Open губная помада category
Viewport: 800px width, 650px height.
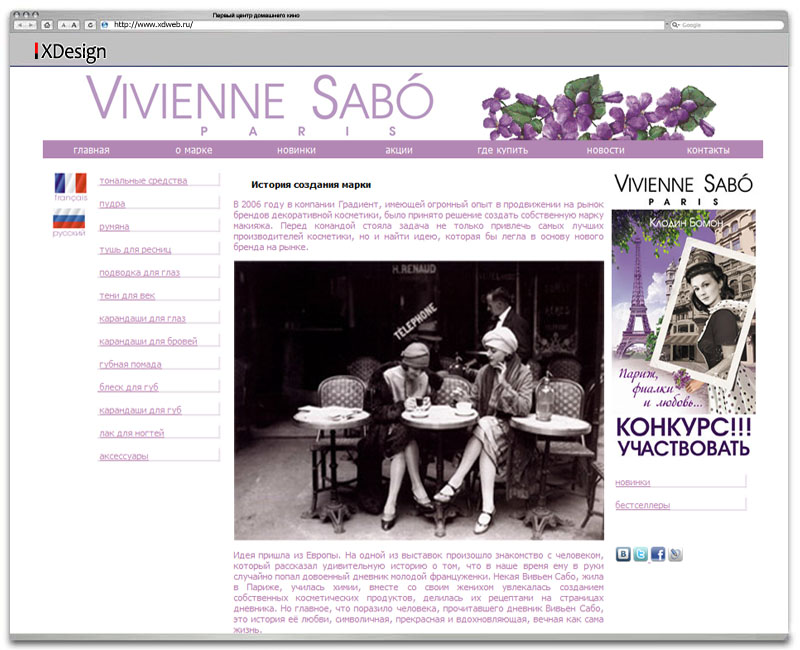click(x=130, y=364)
